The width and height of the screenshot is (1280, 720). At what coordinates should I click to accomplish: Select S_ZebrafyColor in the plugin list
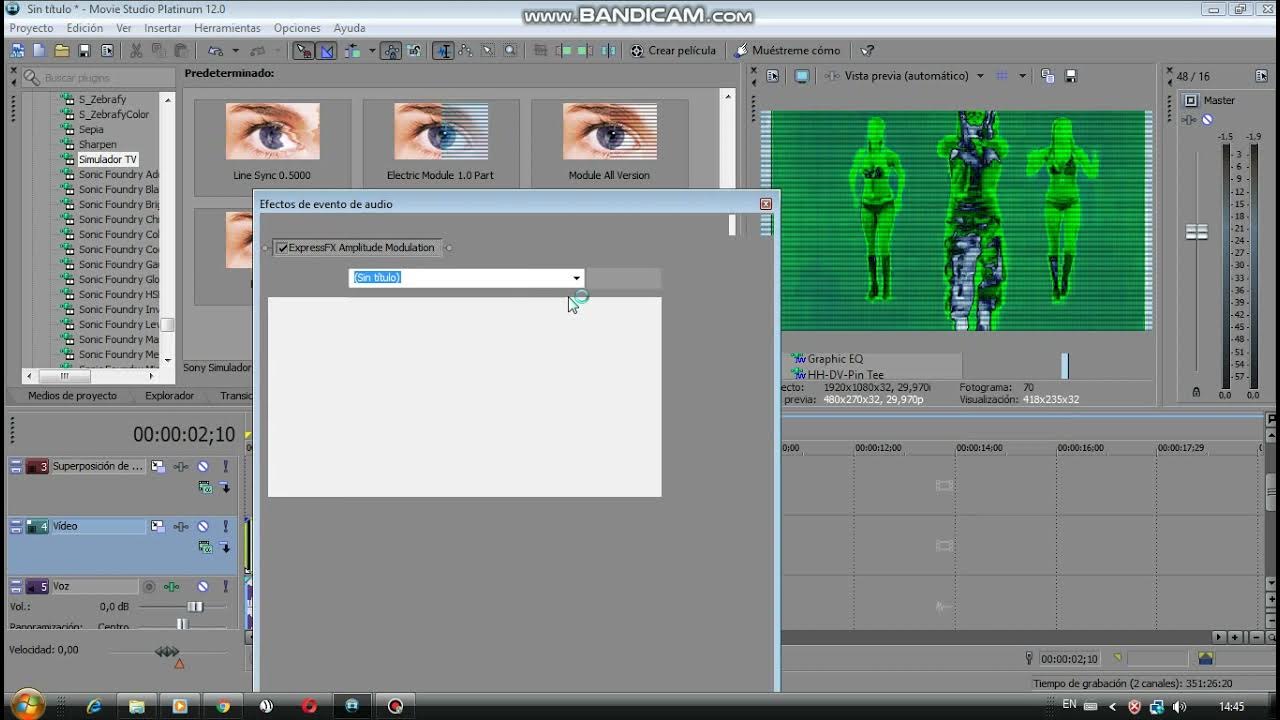[x=113, y=114]
